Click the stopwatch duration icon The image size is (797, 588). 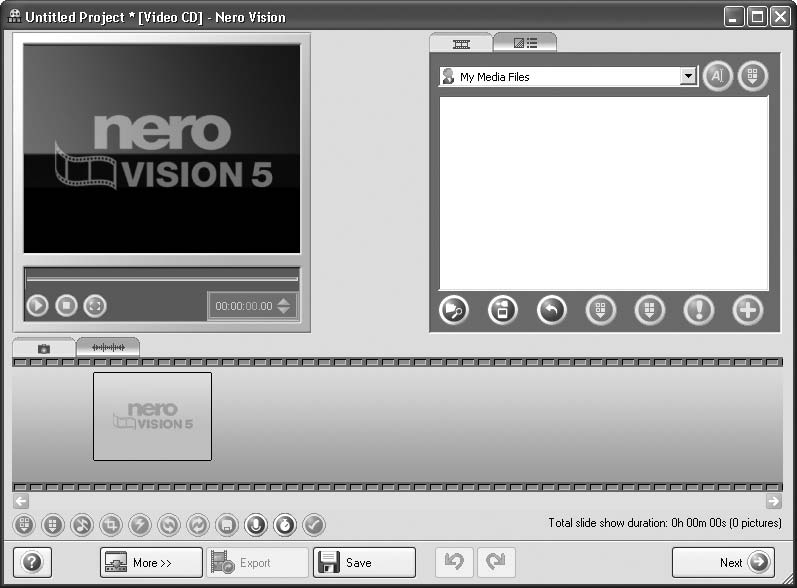tap(285, 524)
